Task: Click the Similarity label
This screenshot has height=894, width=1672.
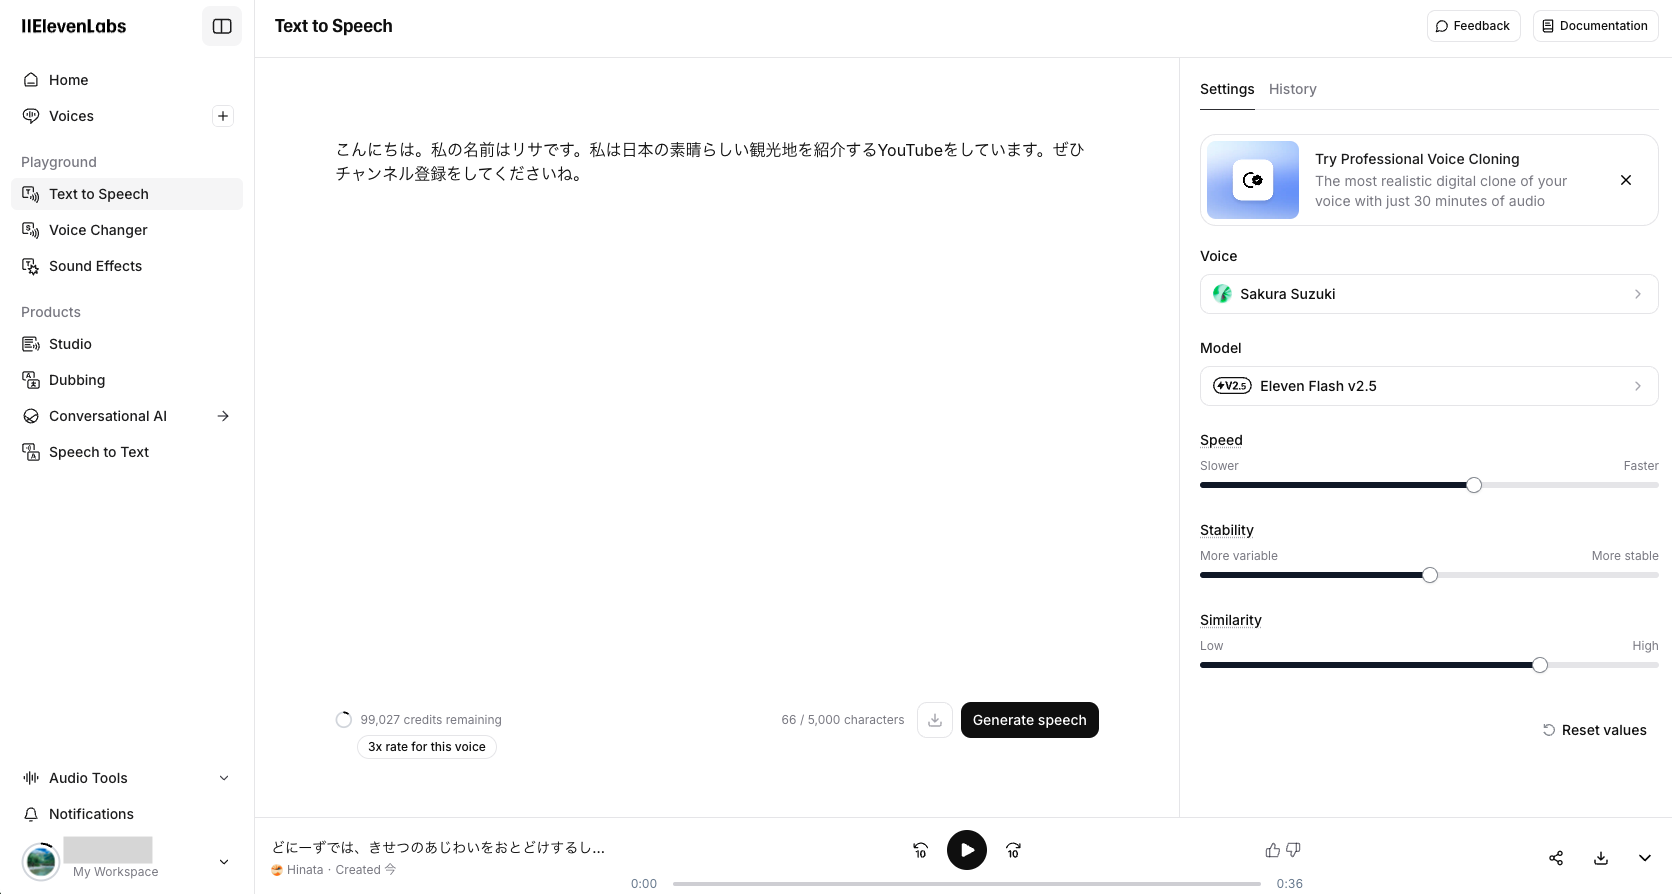Action: point(1231,620)
